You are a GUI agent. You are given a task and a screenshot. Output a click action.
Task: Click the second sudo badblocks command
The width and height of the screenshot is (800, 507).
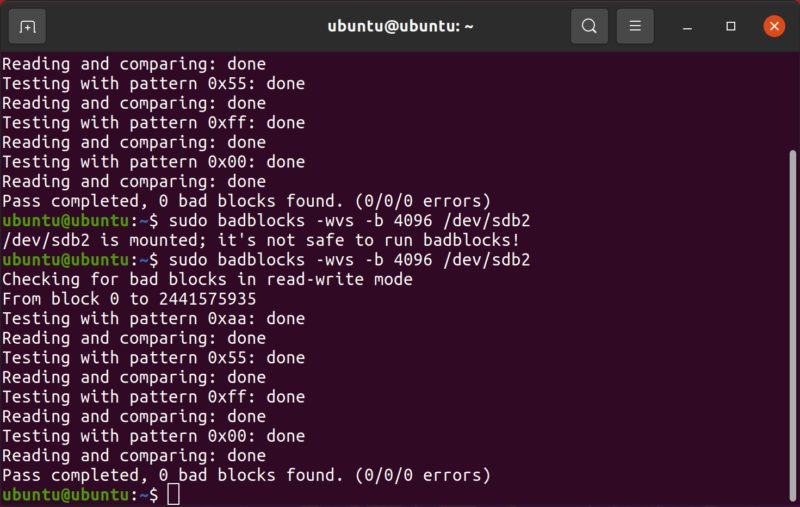point(349,260)
